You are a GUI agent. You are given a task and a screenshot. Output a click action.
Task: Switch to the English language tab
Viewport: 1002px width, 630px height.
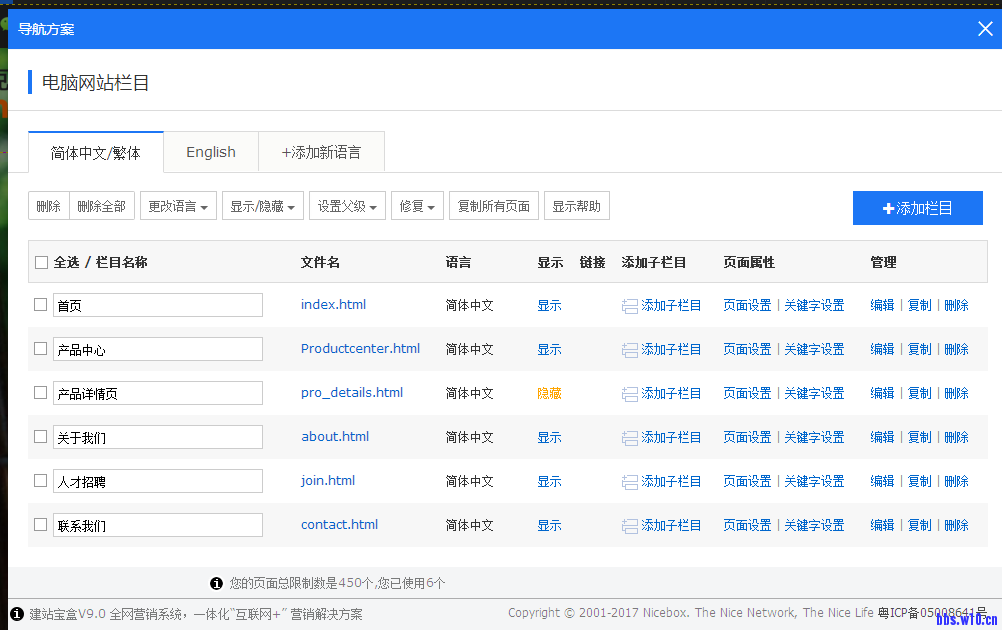211,152
